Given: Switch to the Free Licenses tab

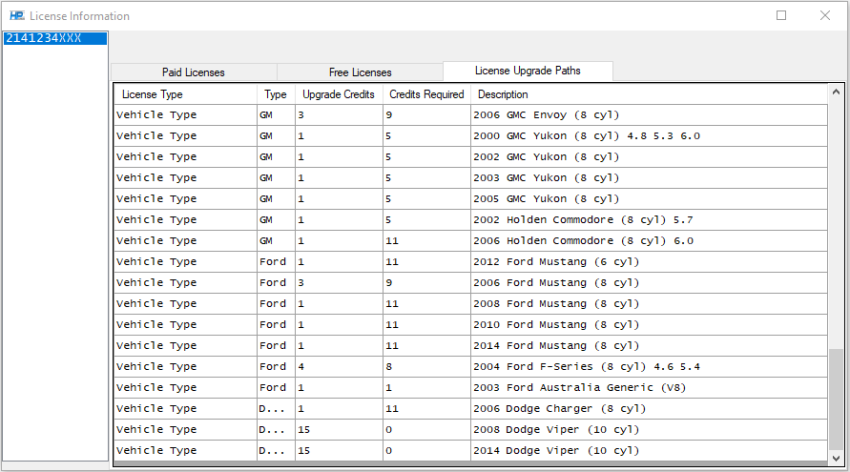Looking at the screenshot, I should click(360, 72).
